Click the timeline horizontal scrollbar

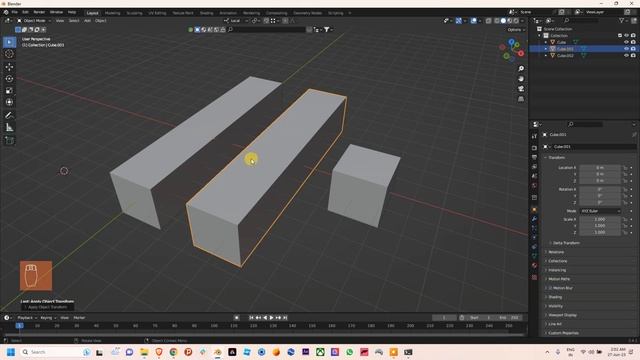click(264, 335)
